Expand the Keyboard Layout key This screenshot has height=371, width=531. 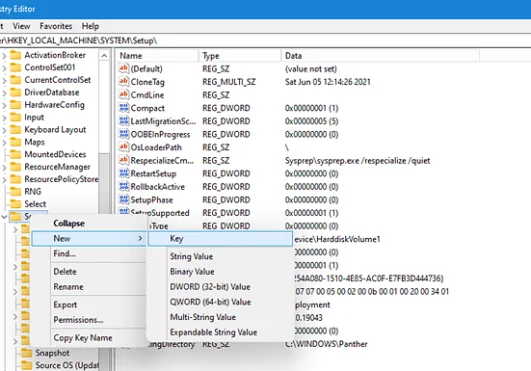pos(4,130)
